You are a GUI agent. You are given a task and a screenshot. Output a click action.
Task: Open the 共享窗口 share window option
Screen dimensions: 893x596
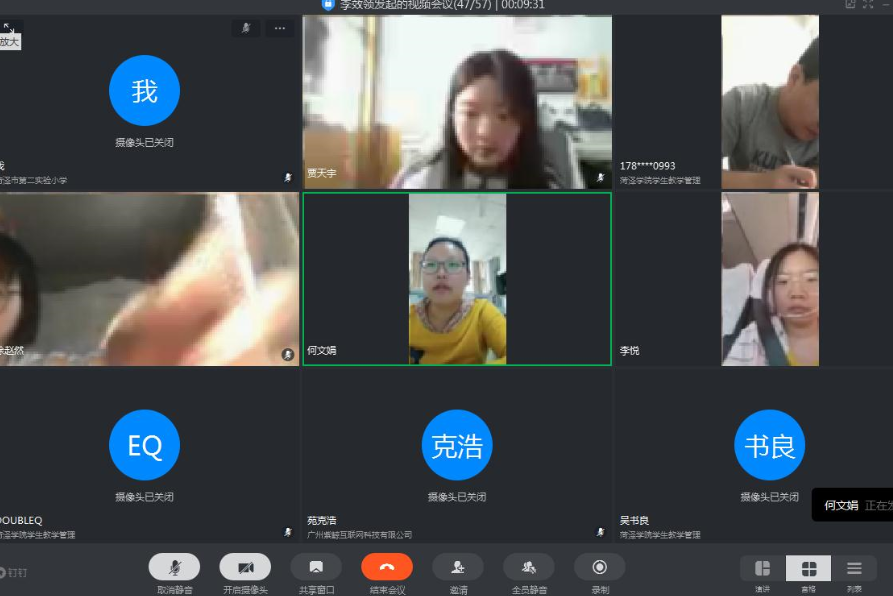pos(316,567)
